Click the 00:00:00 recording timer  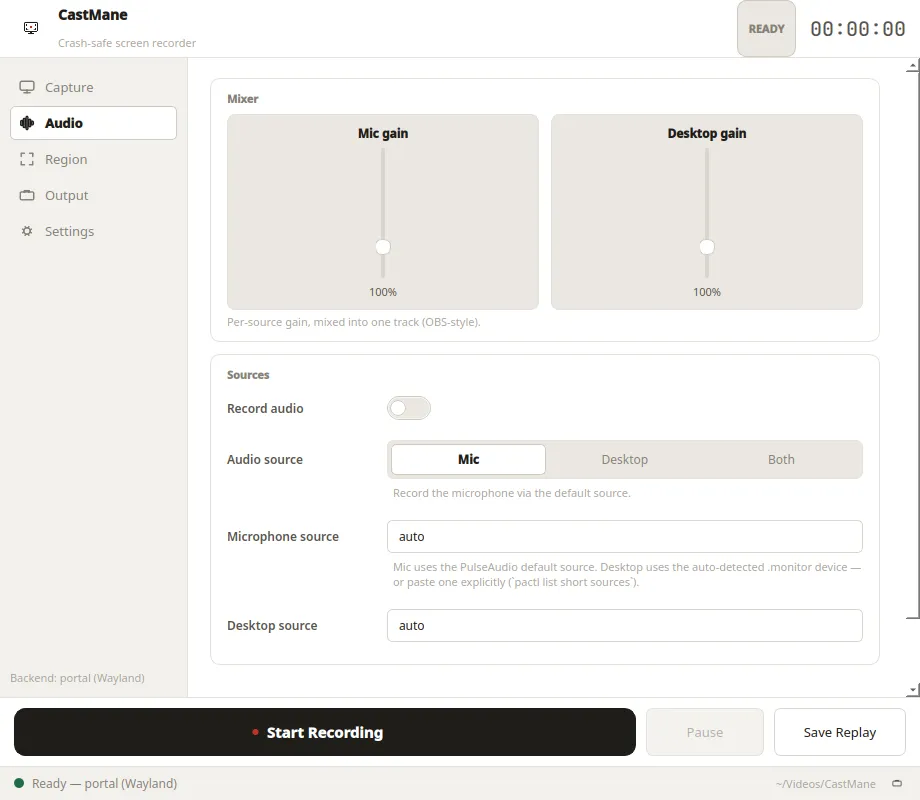pyautogui.click(x=857, y=29)
